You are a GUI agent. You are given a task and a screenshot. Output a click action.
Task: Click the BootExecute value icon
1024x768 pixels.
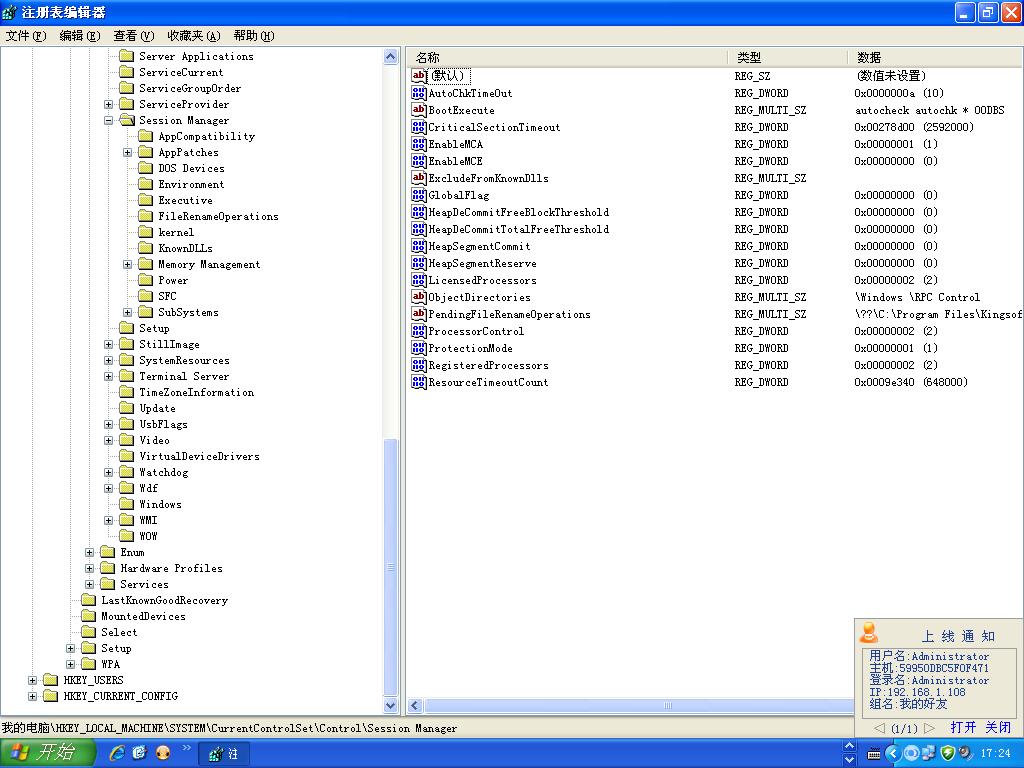point(419,110)
